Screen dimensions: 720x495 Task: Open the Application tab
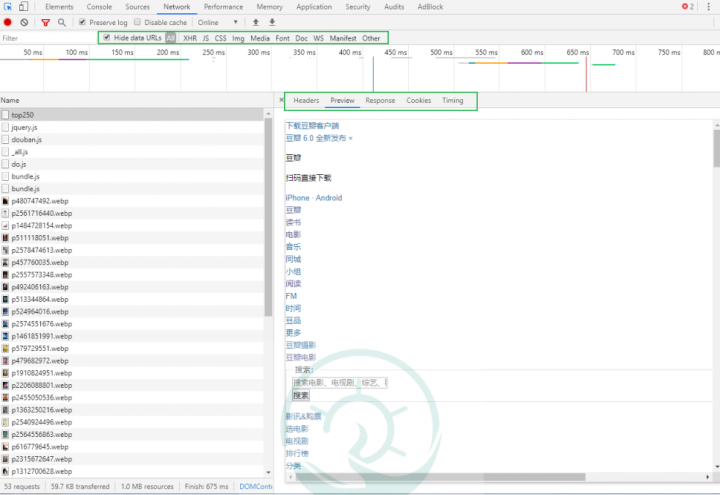pos(314,7)
